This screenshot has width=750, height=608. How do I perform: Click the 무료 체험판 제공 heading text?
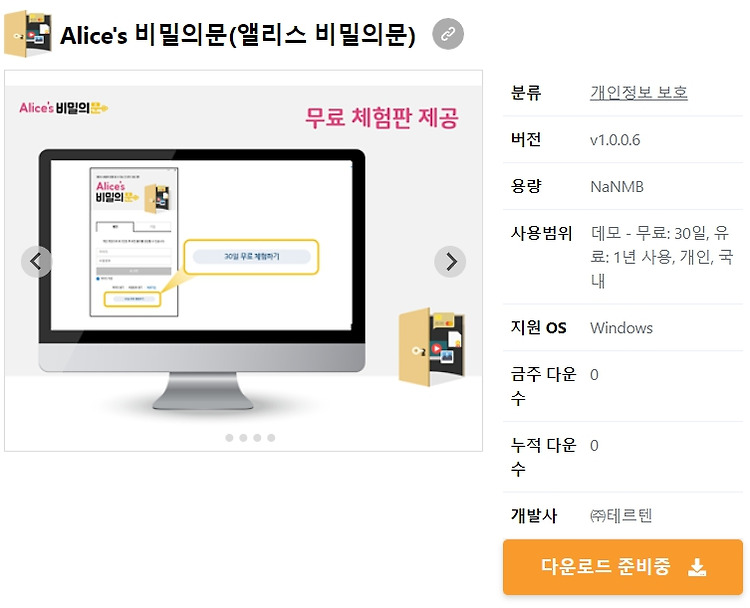pyautogui.click(x=382, y=118)
